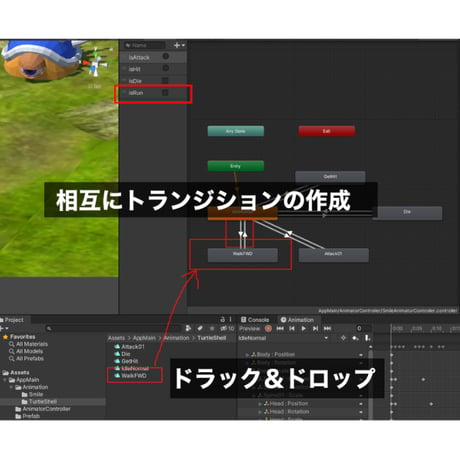Click the current frame number field
Viewport: 460px width, 460px height.
coord(363,328)
